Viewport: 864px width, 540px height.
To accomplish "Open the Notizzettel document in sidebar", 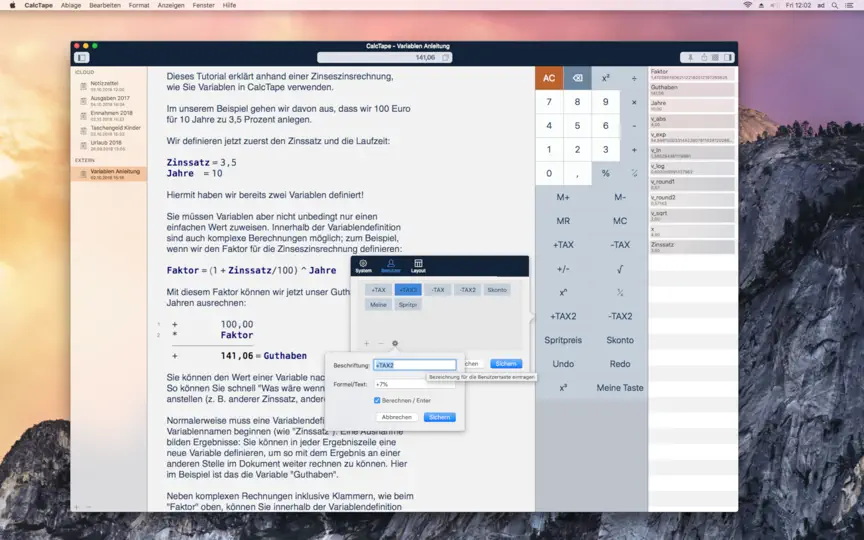I will (x=109, y=86).
